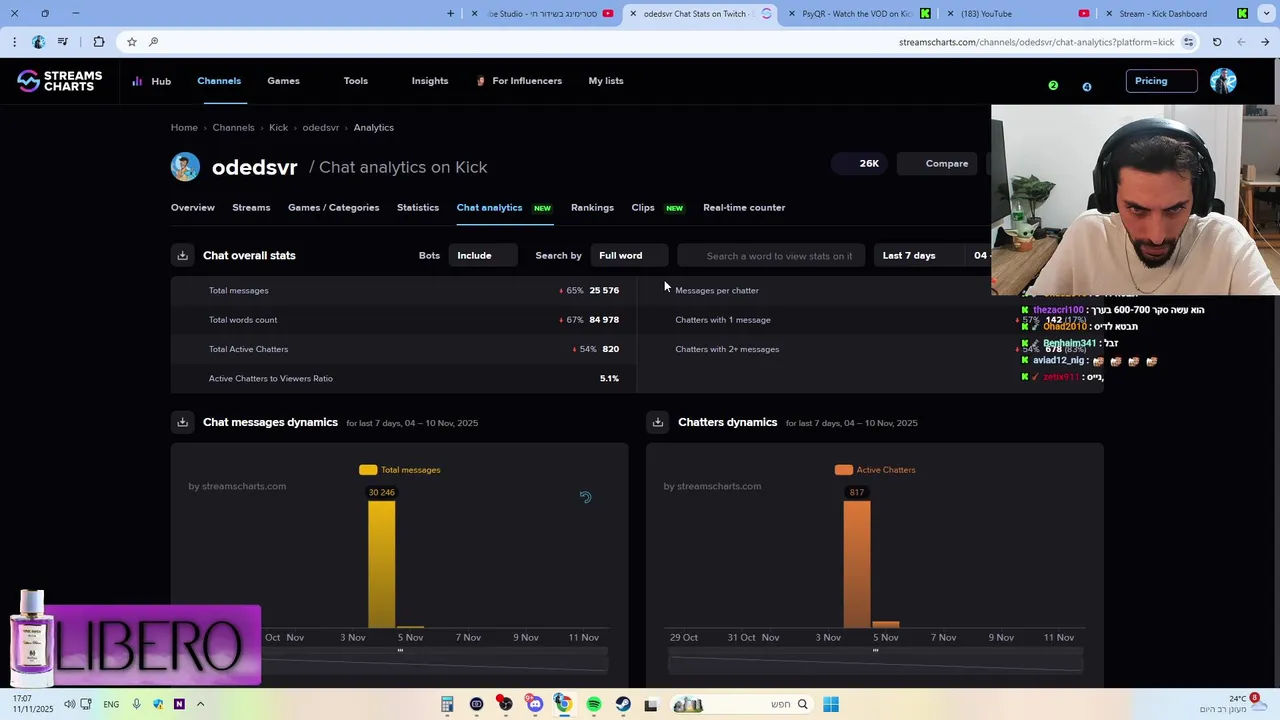Open the Last 7 days period dropdown
This screenshot has width=1280, height=720.
[x=917, y=256]
